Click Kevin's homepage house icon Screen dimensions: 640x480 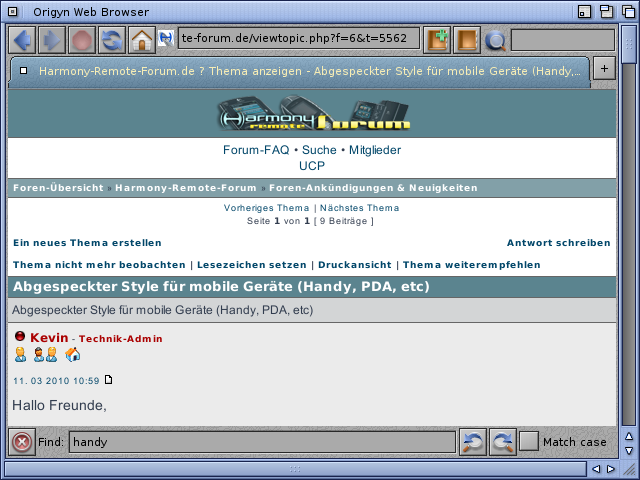pos(73,355)
